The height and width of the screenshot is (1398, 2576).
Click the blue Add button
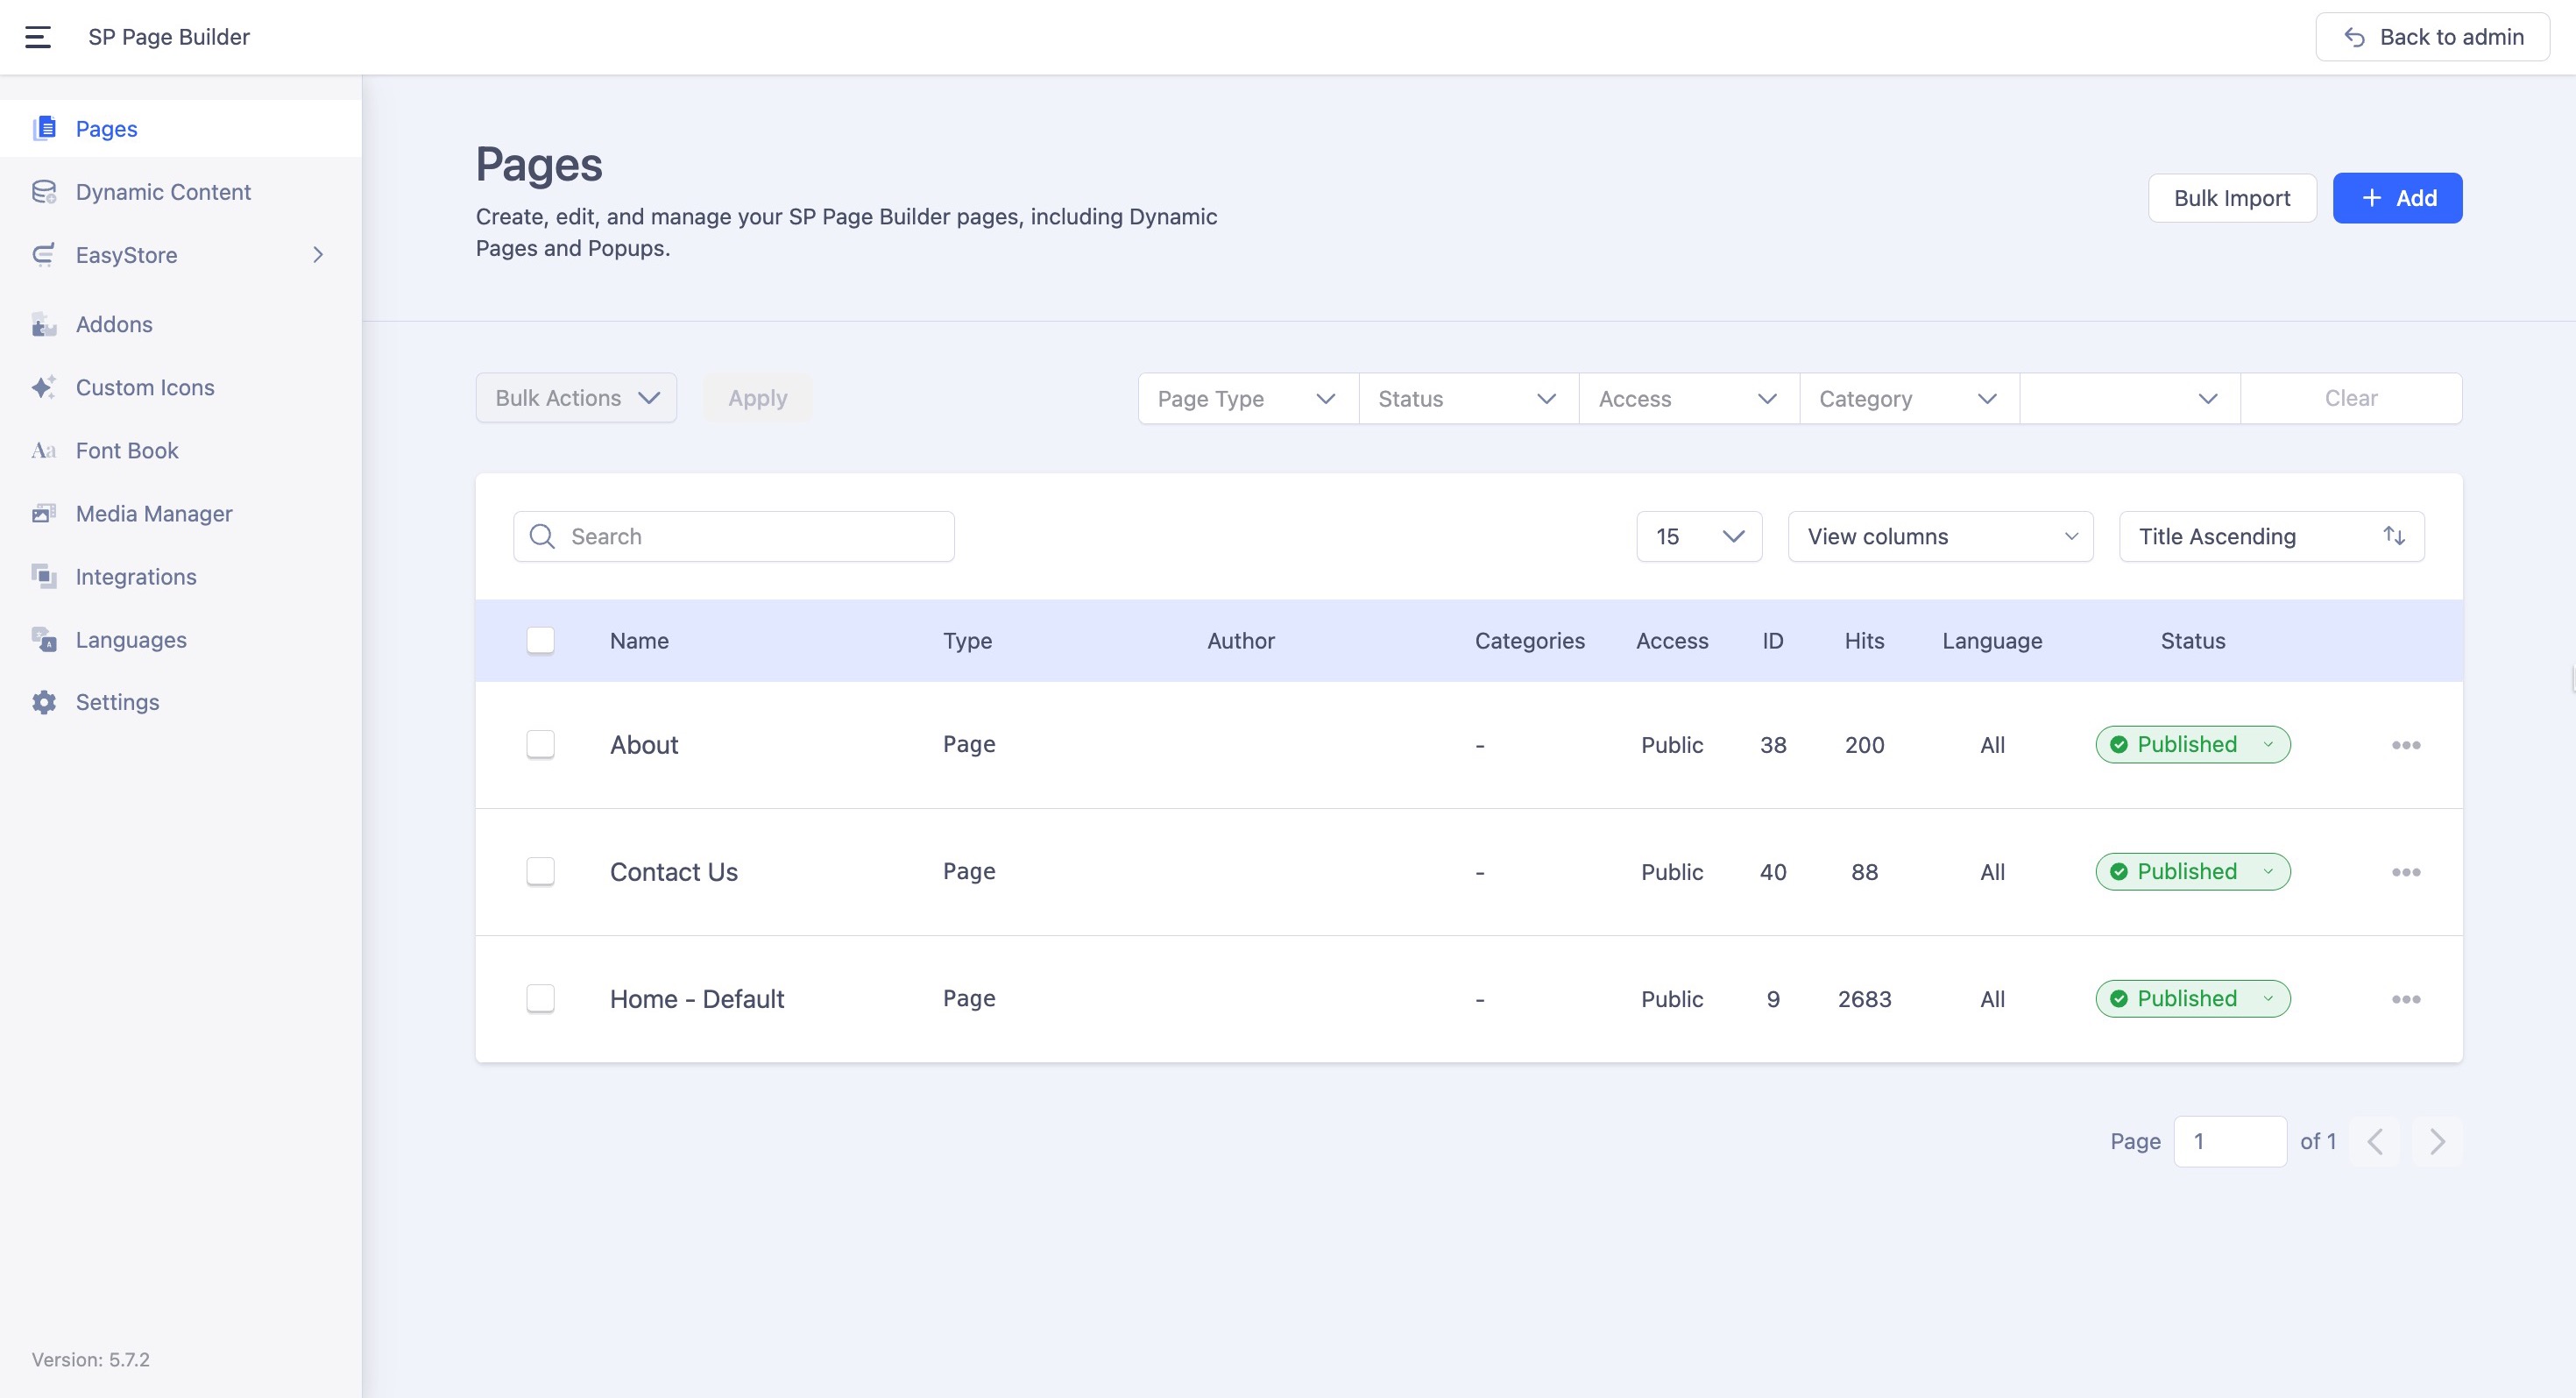[x=2397, y=198]
